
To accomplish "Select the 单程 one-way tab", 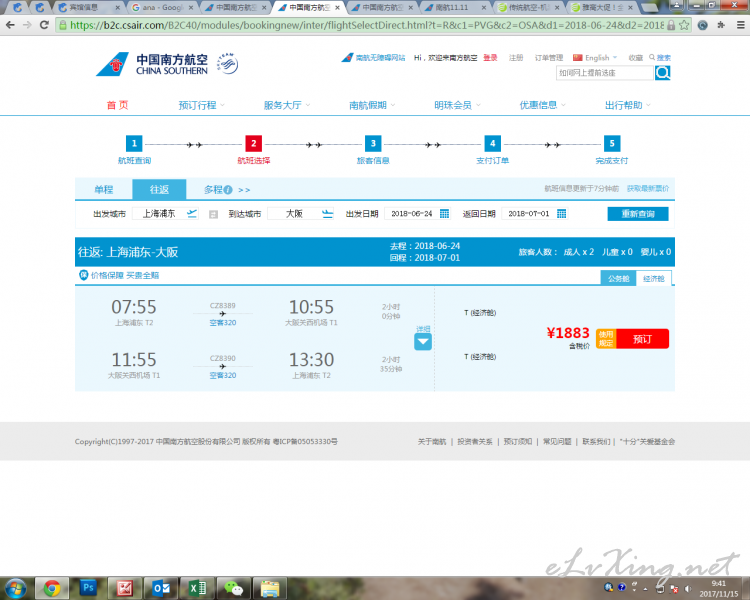I will click(x=104, y=189).
